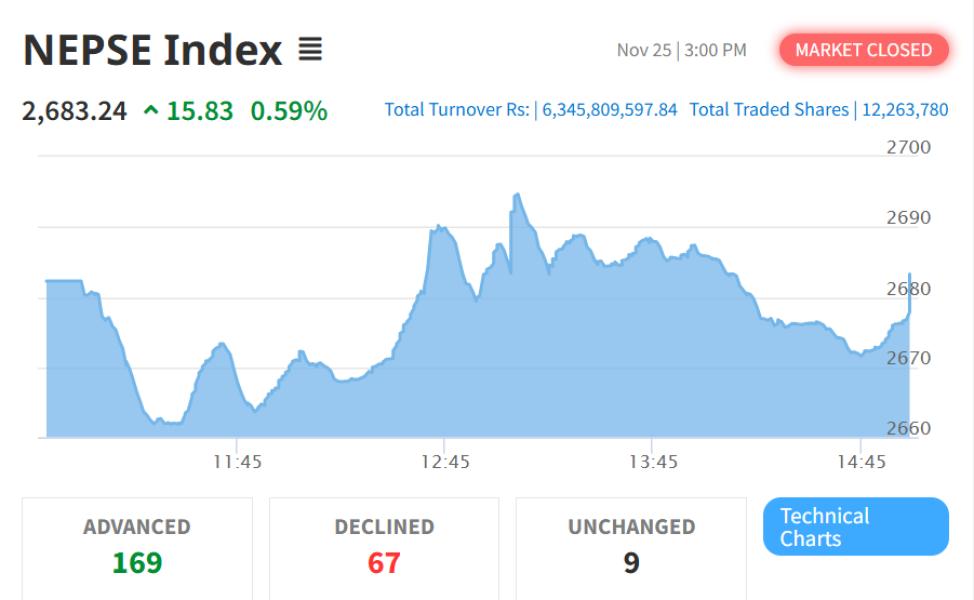Viewport: 974px width, 600px height.
Task: Click the UNCHANGED 9 stat card
Action: 631,547
